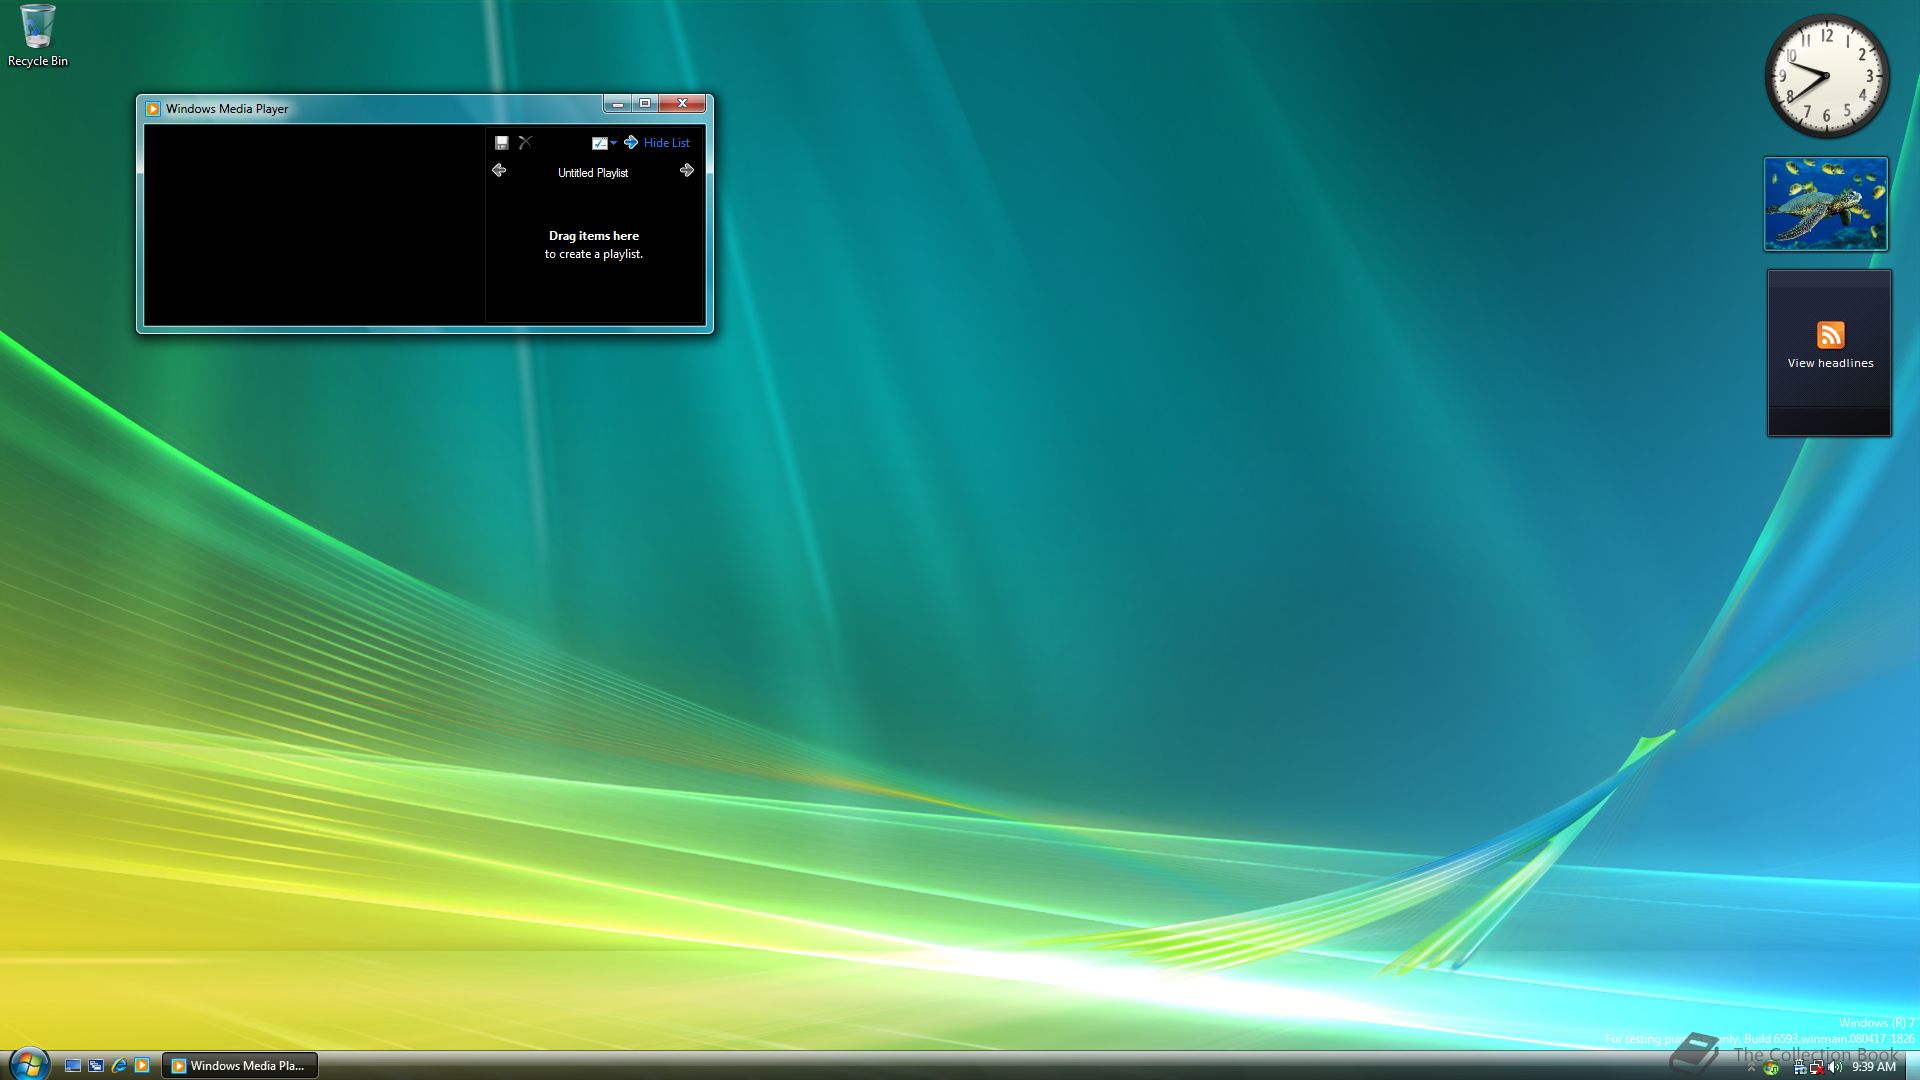
Task: Click Windows Media Player taskbar button
Action: [240, 1066]
